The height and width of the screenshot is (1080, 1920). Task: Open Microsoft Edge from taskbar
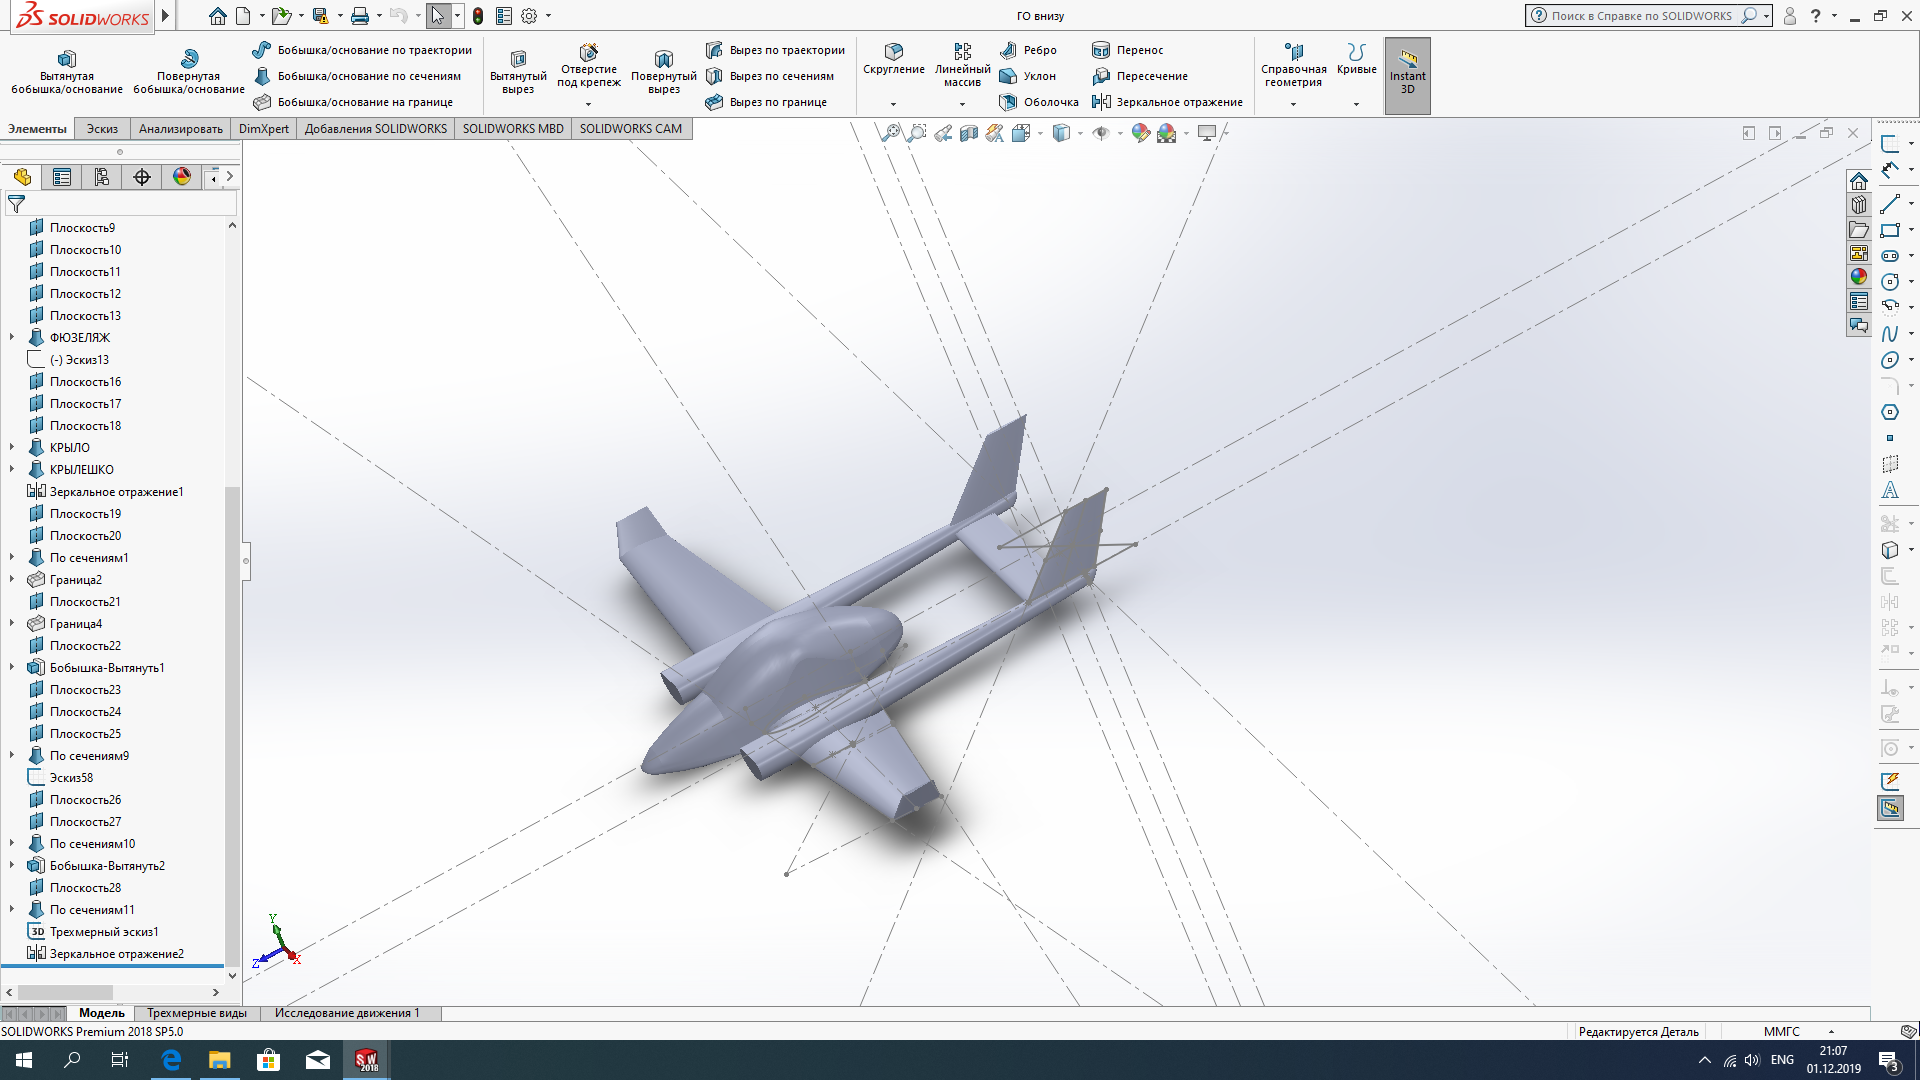[x=171, y=1060]
